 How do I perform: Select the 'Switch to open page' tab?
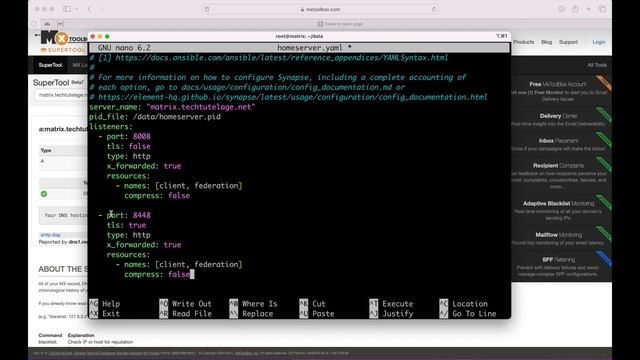pos(340,24)
